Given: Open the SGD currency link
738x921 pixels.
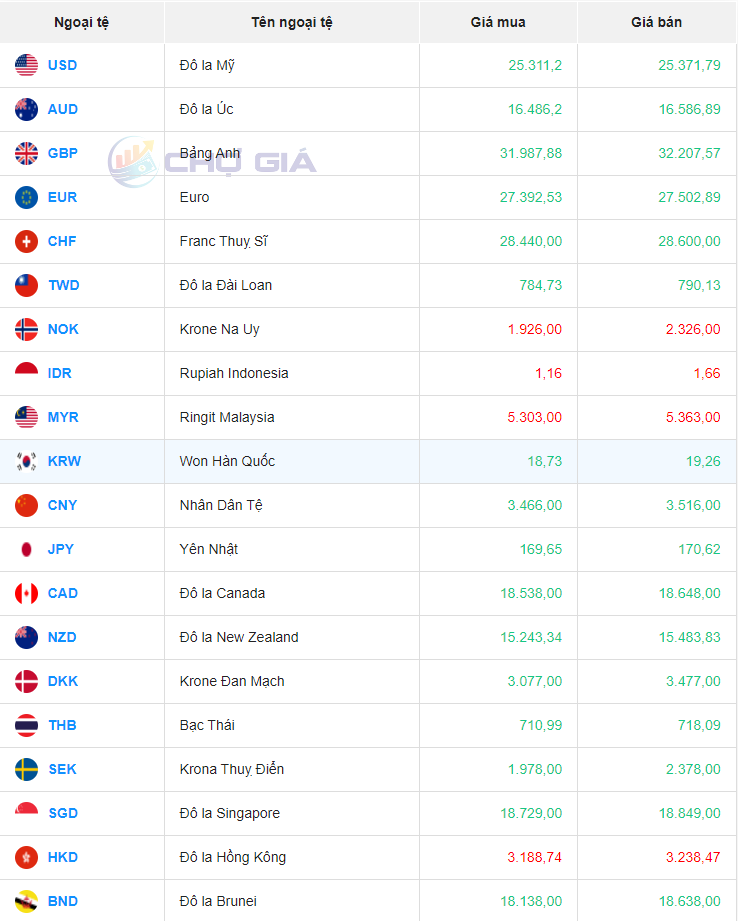Looking at the screenshot, I should coord(63,814).
